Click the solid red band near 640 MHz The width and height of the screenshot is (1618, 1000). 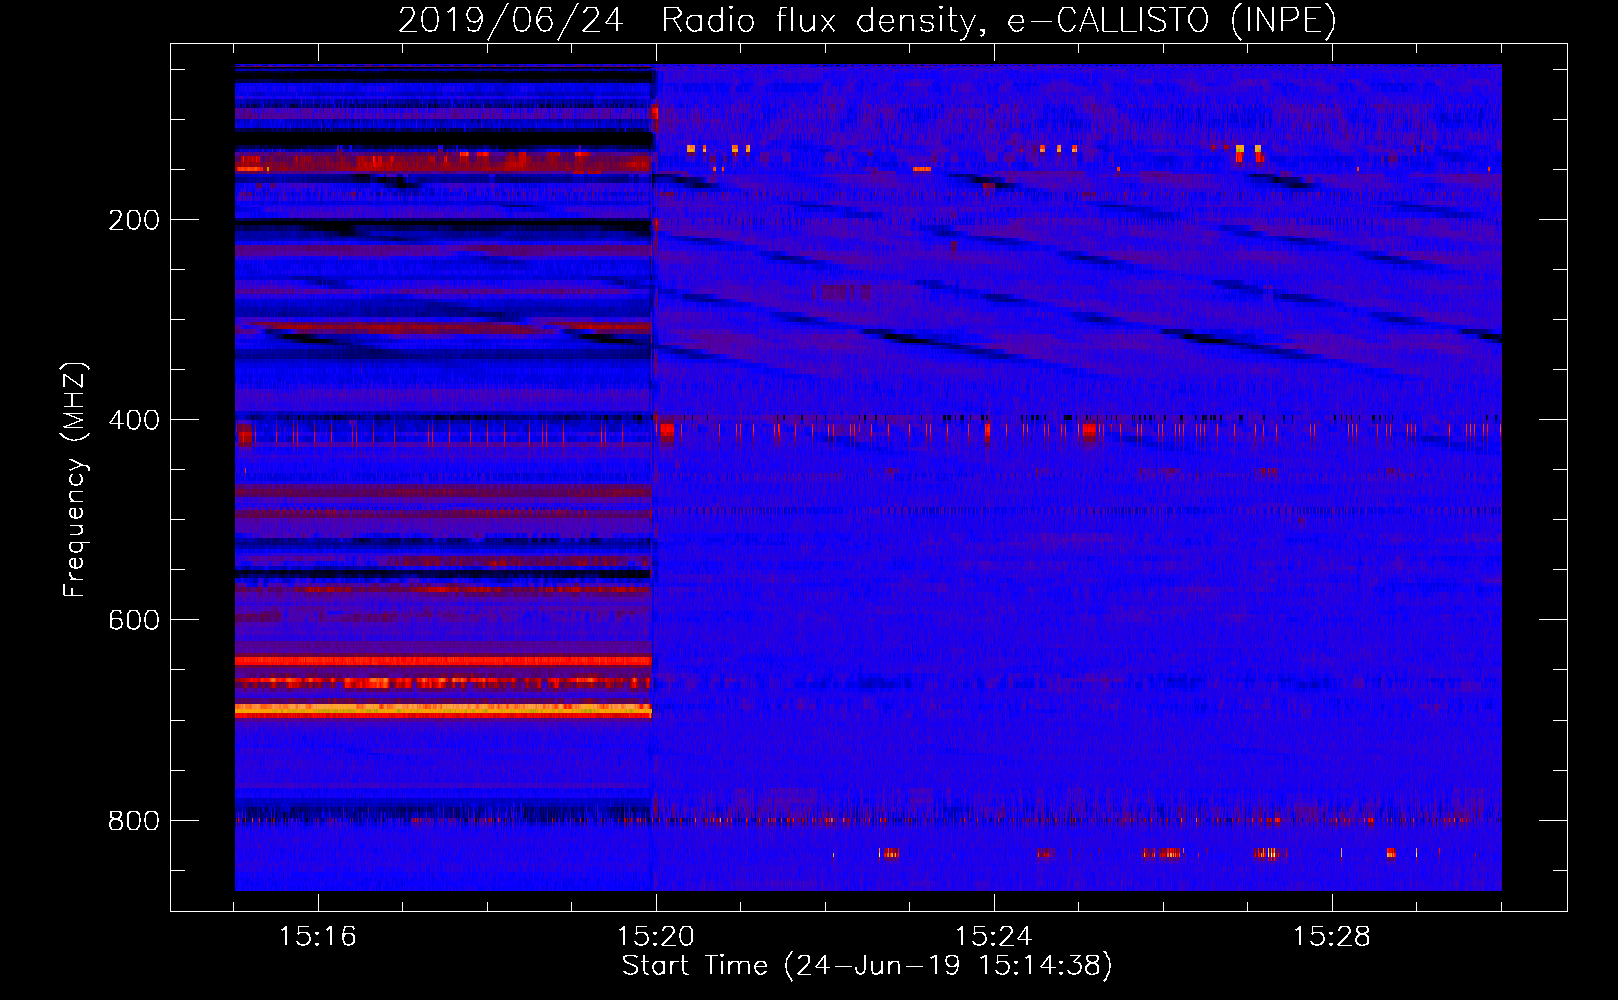(x=443, y=661)
